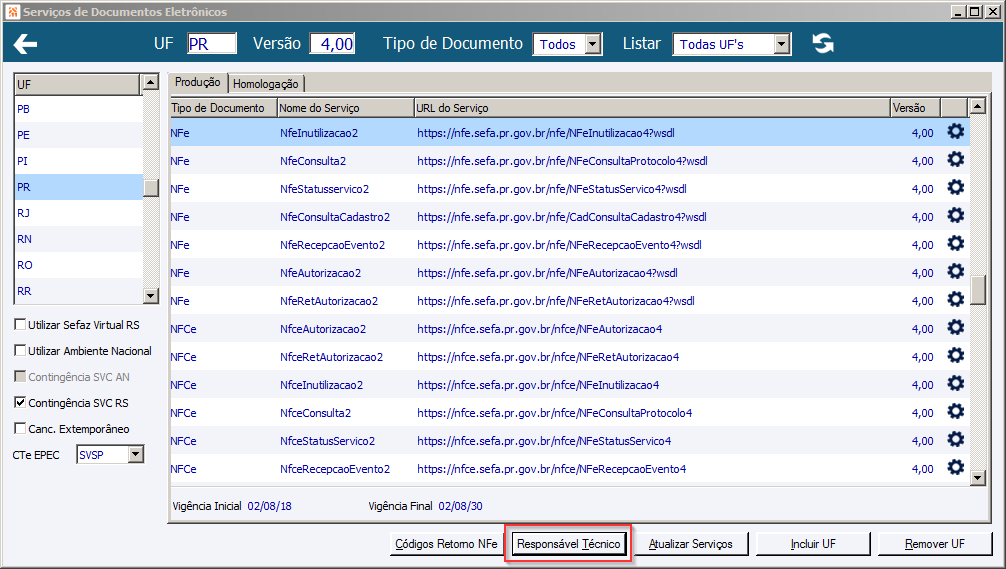Open the CTe EPEC SVSP dropdown
This screenshot has height=569, width=1006.
click(x=135, y=454)
